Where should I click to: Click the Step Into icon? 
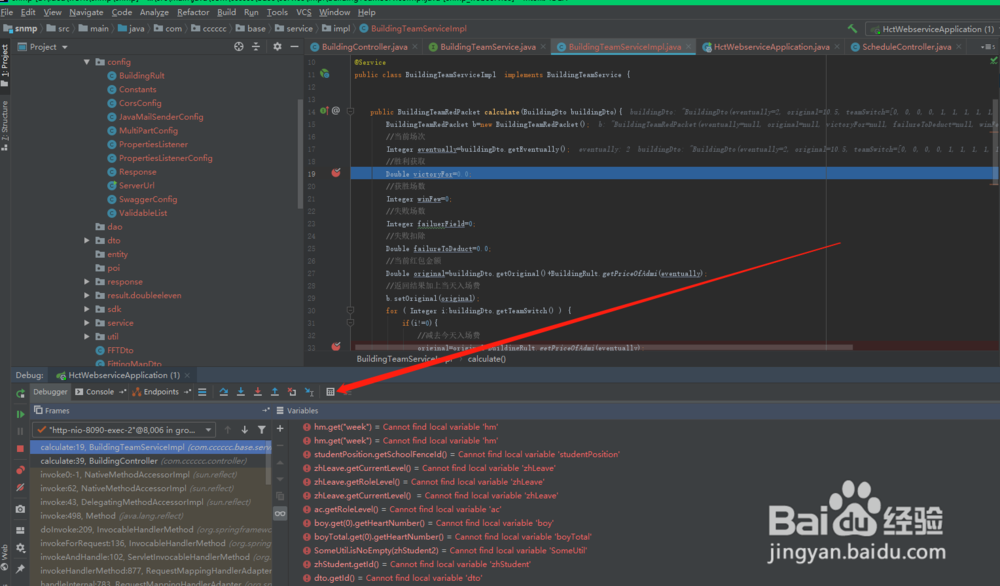(240, 392)
